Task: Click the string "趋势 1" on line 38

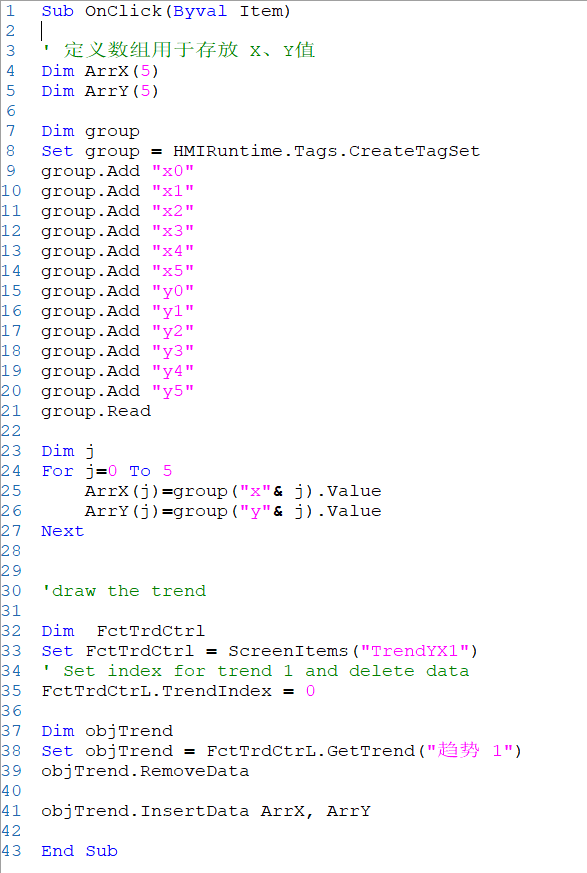Action: [x=469, y=751]
